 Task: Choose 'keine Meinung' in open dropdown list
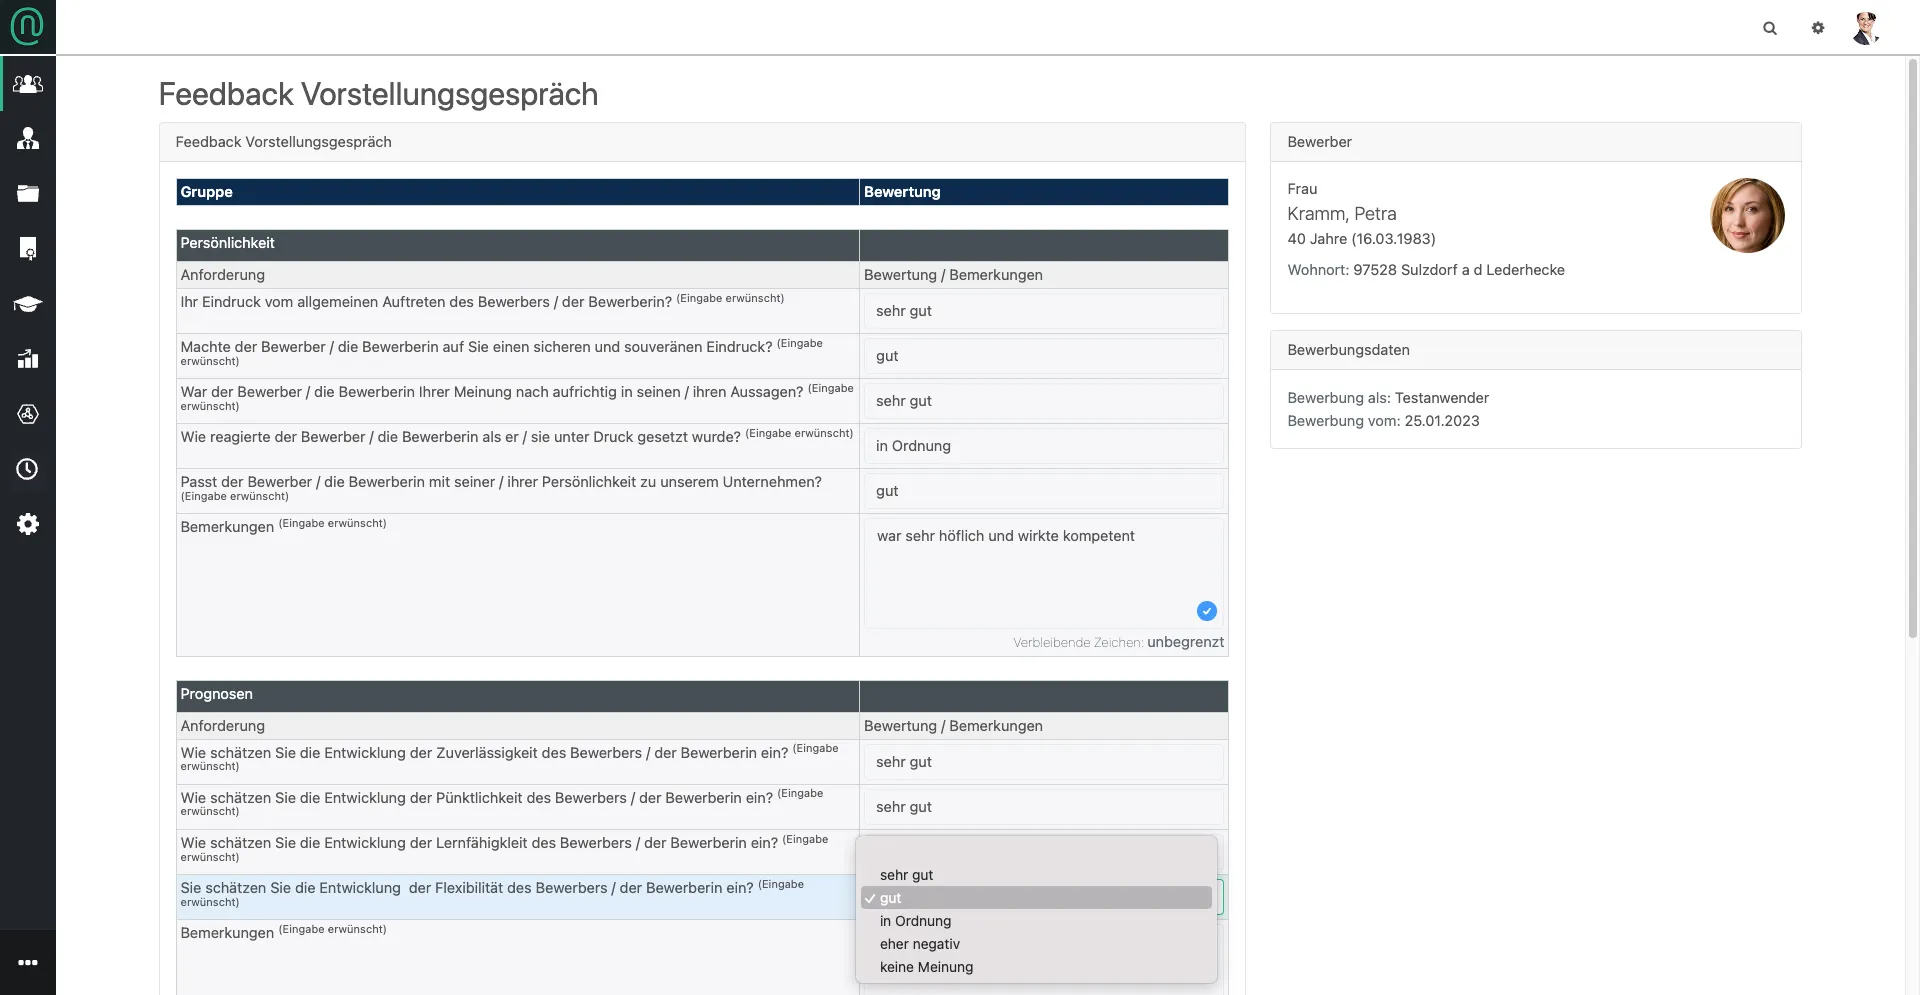click(1036, 967)
